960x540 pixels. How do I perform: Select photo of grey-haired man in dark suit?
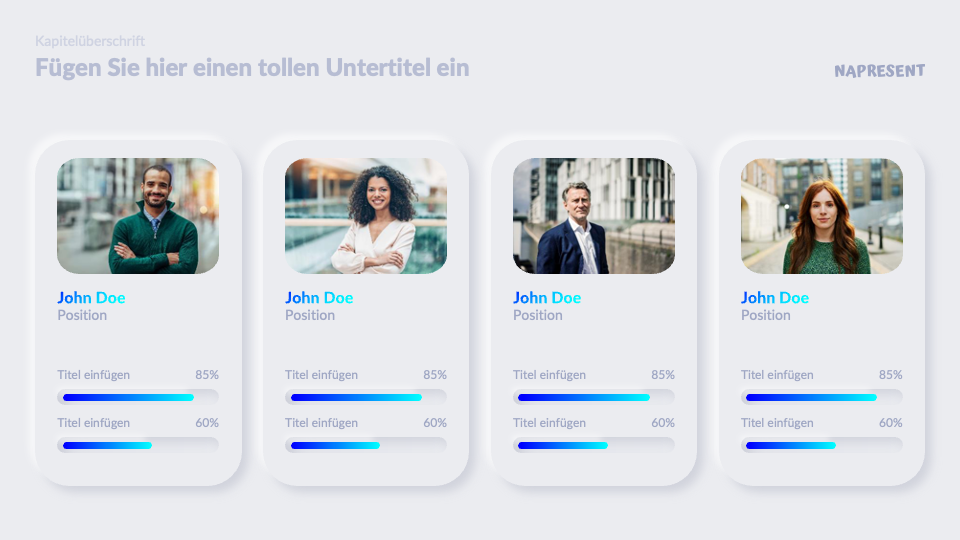[x=594, y=216]
